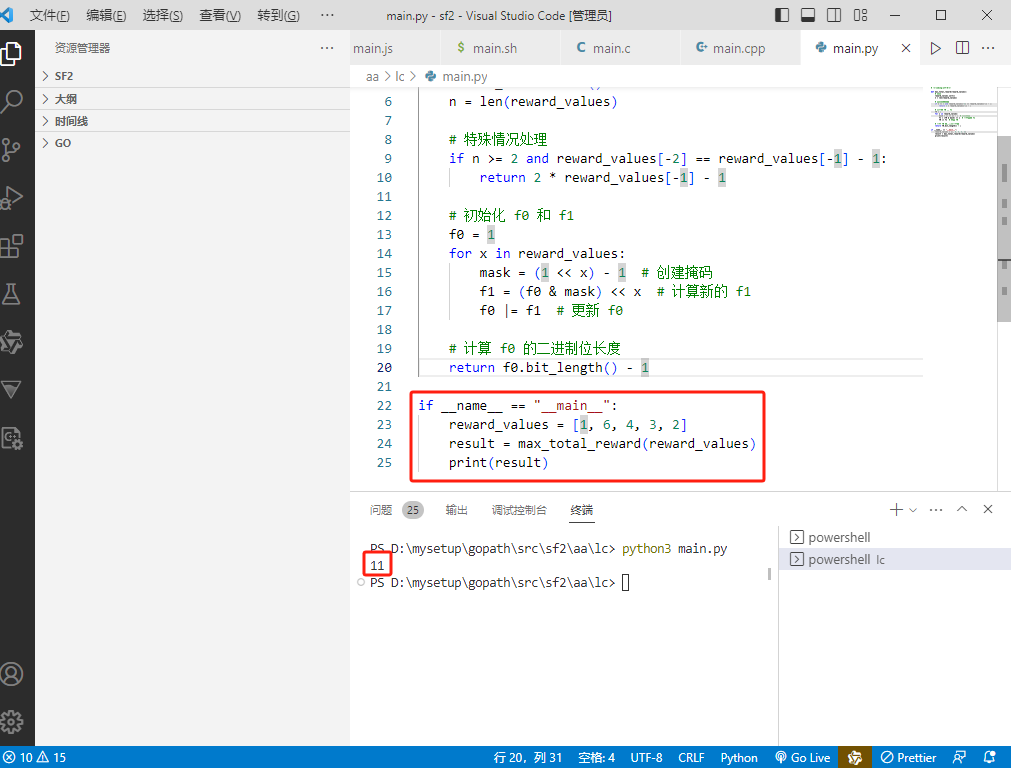Open panel More Actions ellipsis
The width and height of the screenshot is (1011, 768).
[x=936, y=510]
